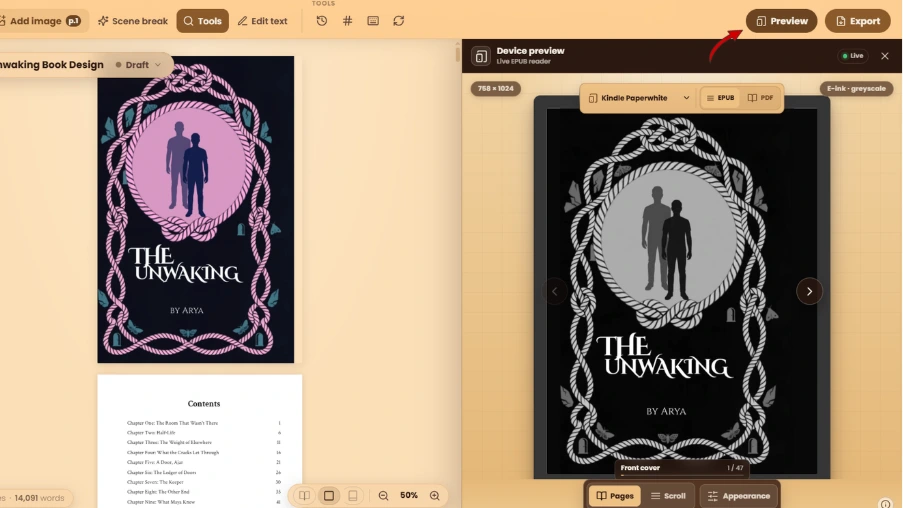Open the version history clock icon
This screenshot has width=903, height=508.
point(322,21)
